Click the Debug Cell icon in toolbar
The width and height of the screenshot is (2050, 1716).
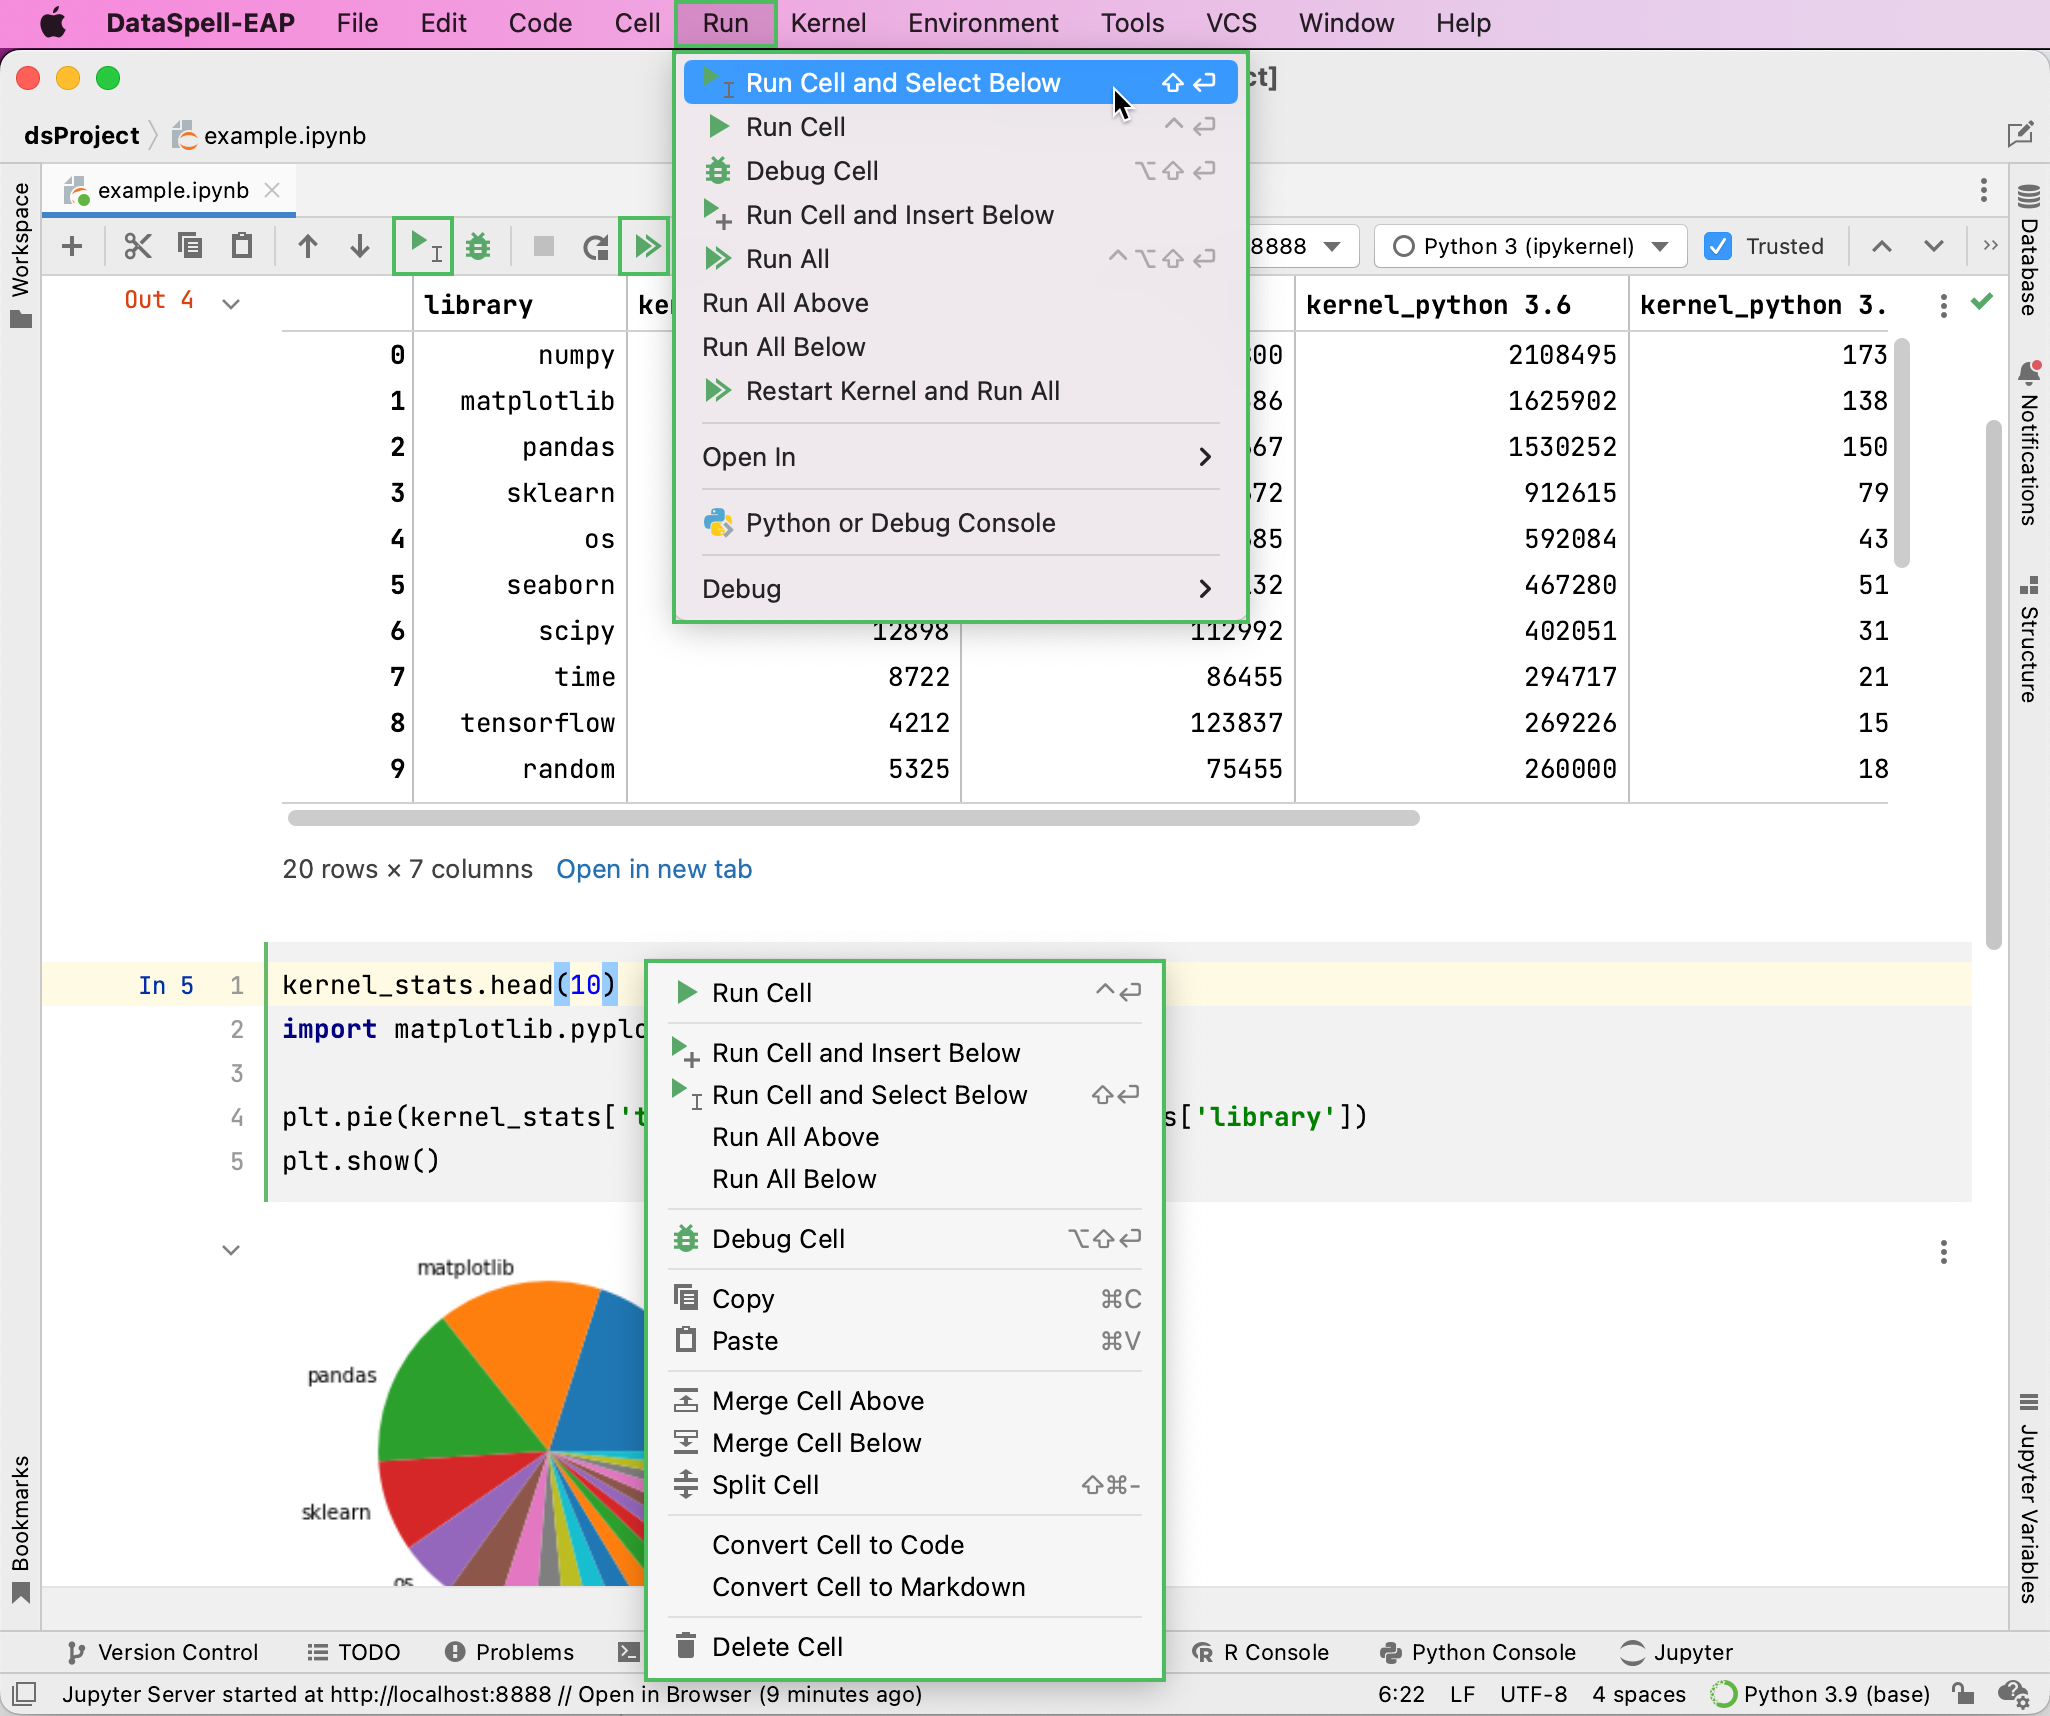[x=478, y=247]
